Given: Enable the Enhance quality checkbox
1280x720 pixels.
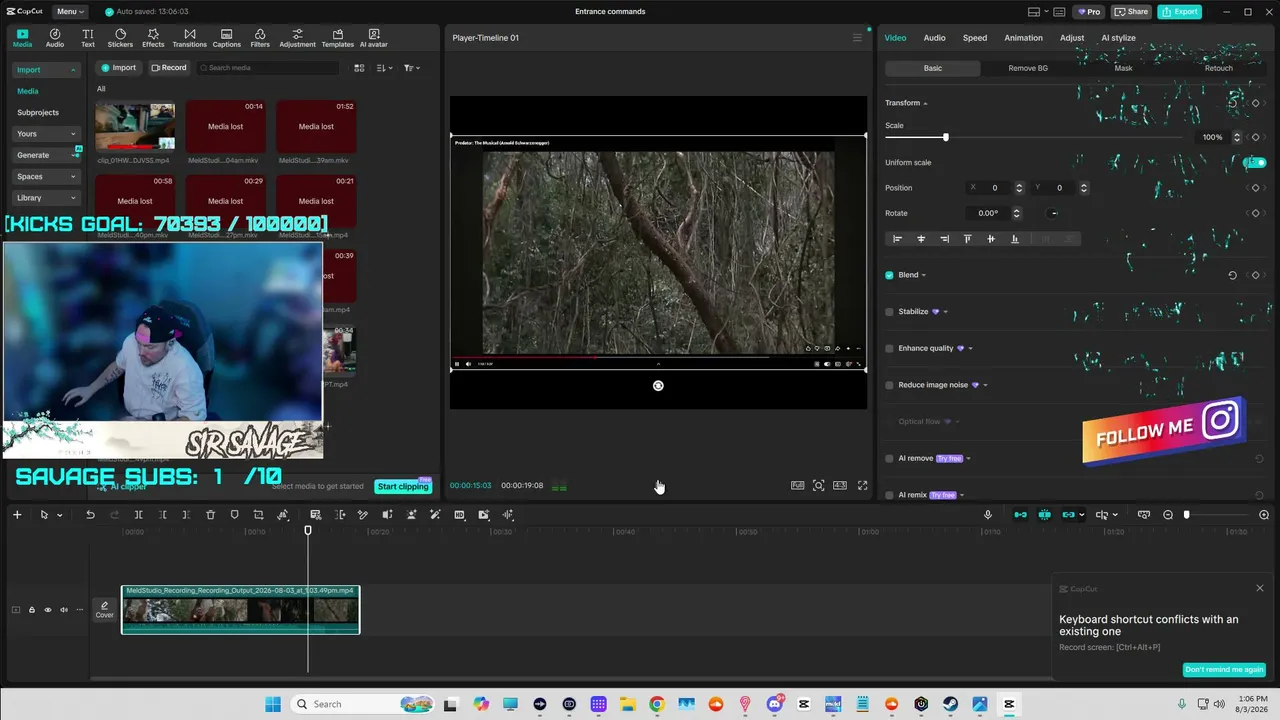Looking at the screenshot, I should pos(889,348).
